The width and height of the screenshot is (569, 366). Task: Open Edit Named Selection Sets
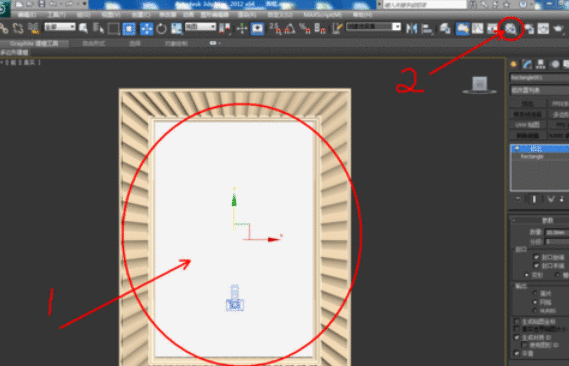point(337,28)
